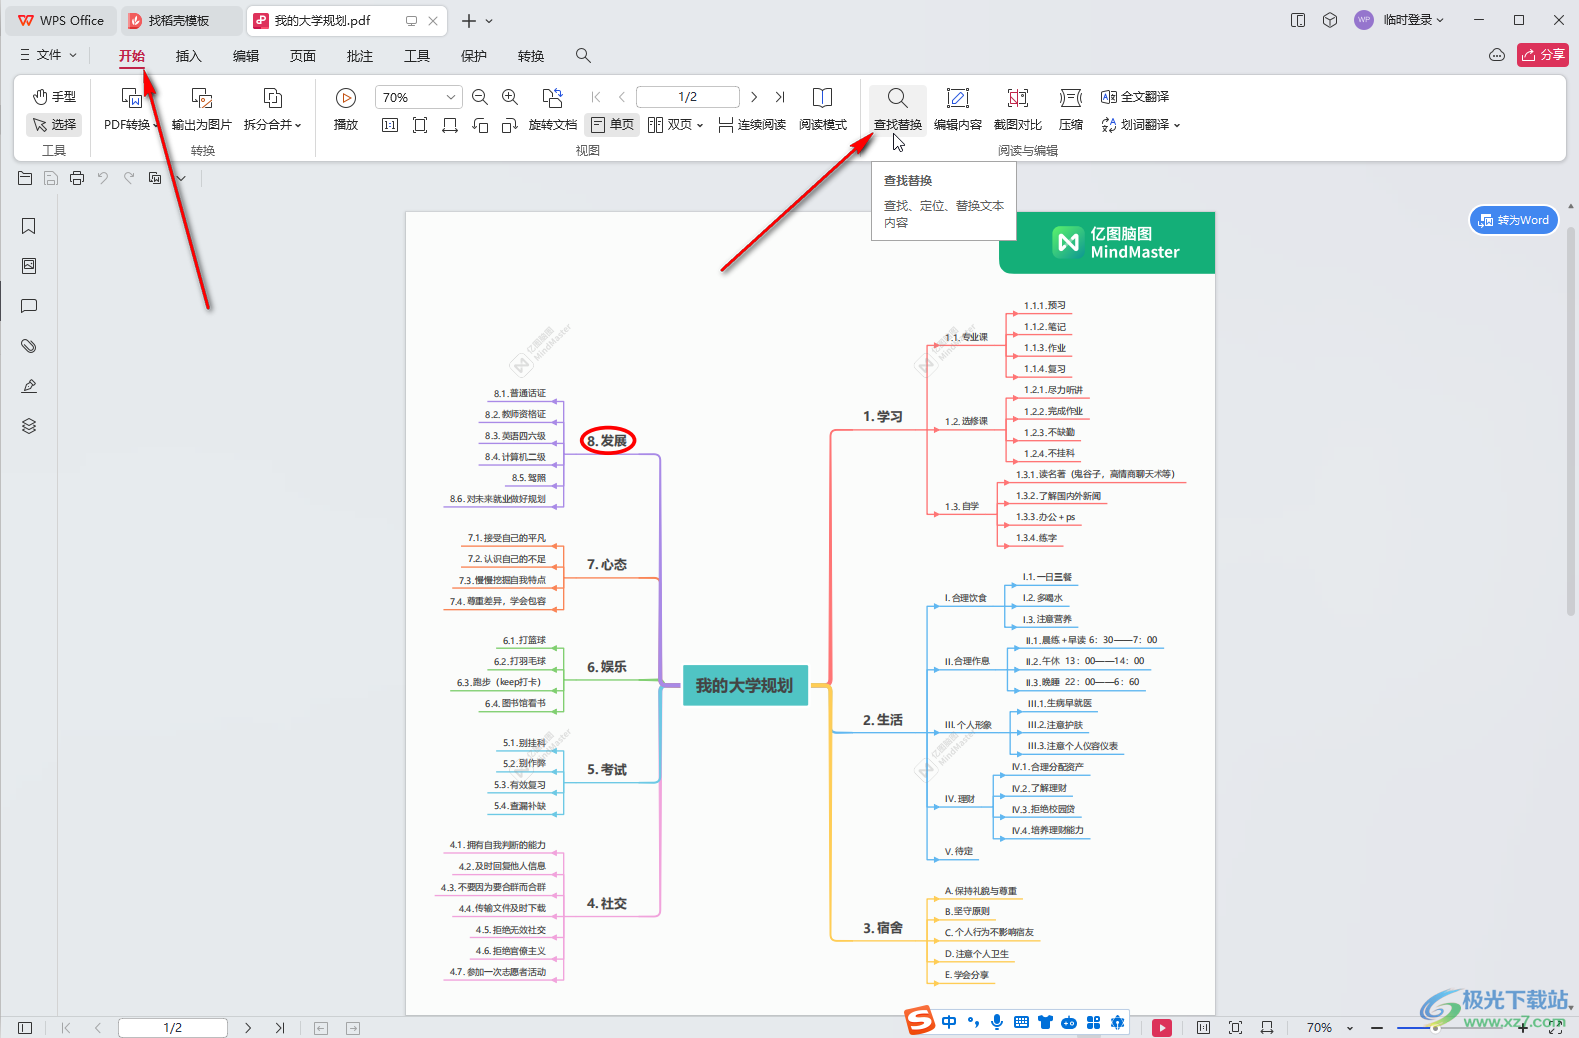Open the signature sidebar panel
This screenshot has width=1579, height=1038.
coord(29,386)
